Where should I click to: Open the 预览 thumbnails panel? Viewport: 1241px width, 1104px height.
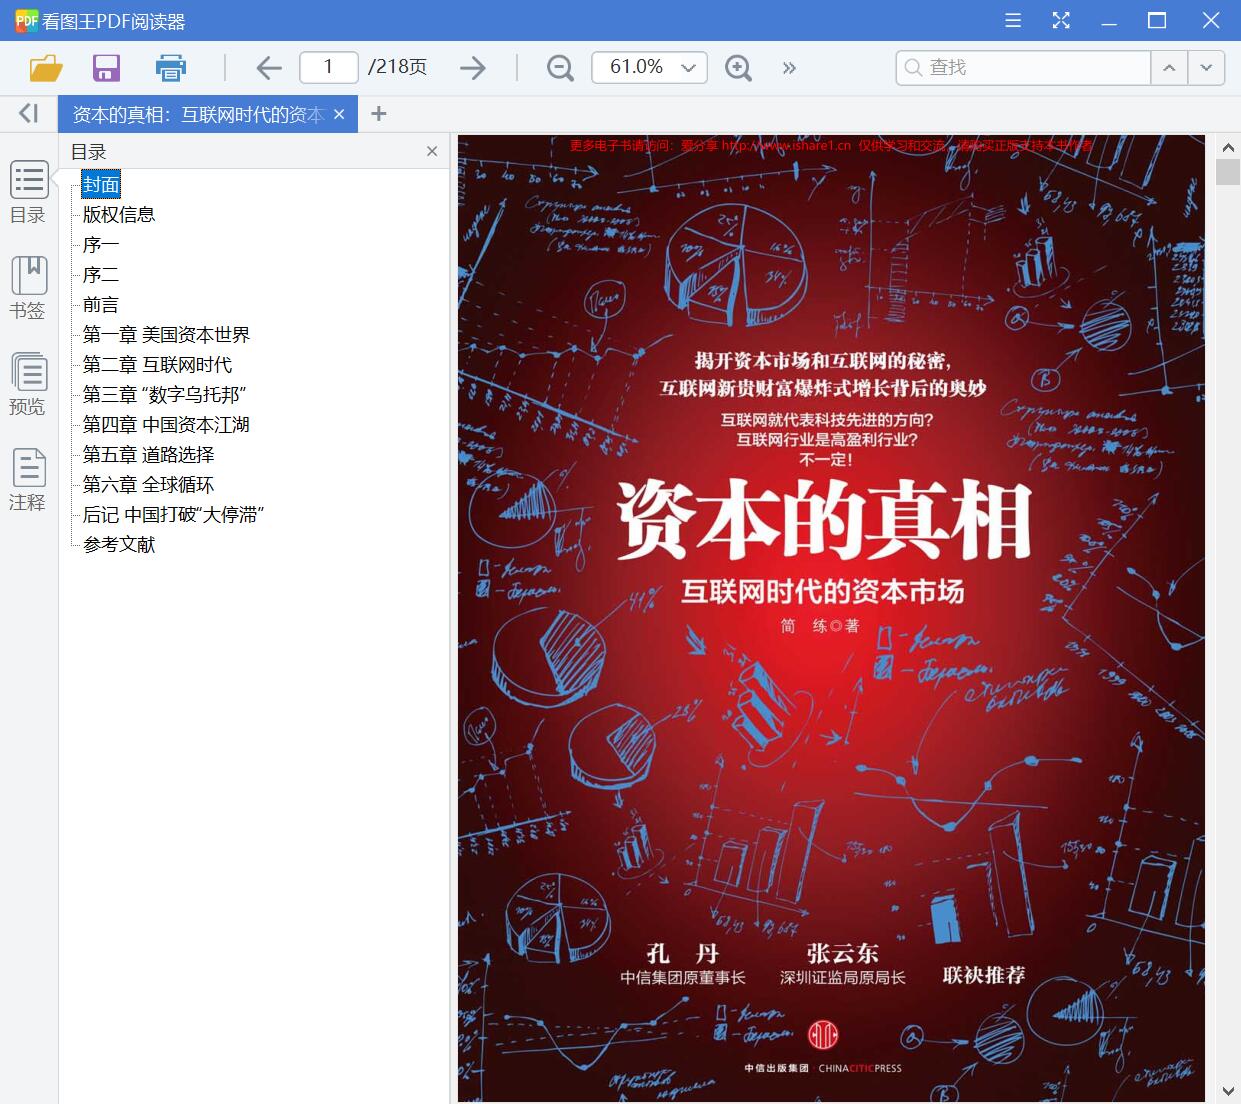(28, 384)
